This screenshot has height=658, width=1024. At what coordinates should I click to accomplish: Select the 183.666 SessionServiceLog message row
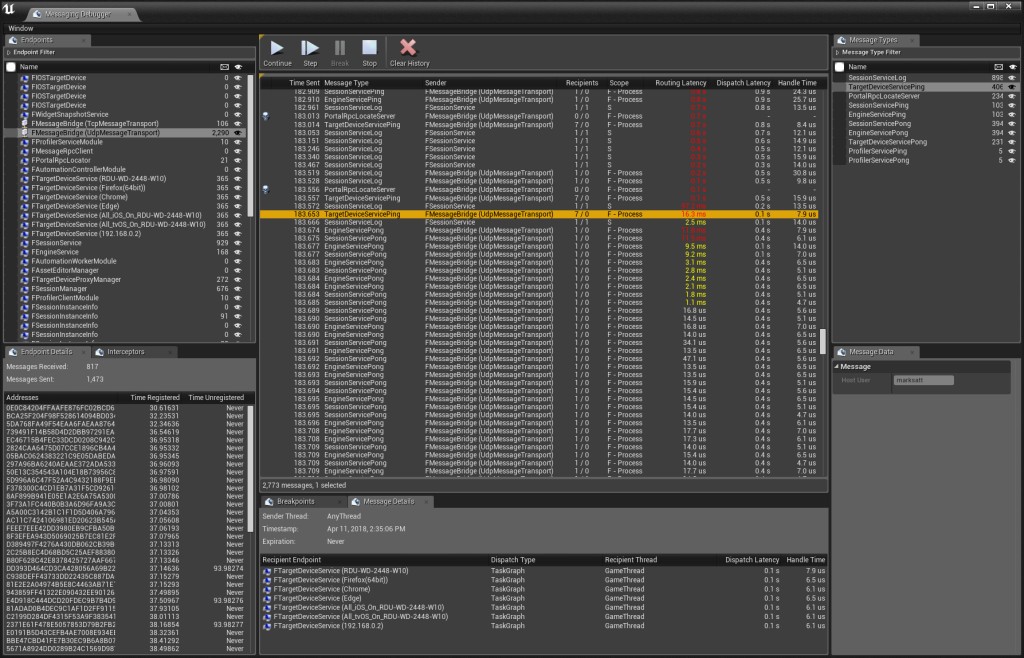[x=539, y=222]
